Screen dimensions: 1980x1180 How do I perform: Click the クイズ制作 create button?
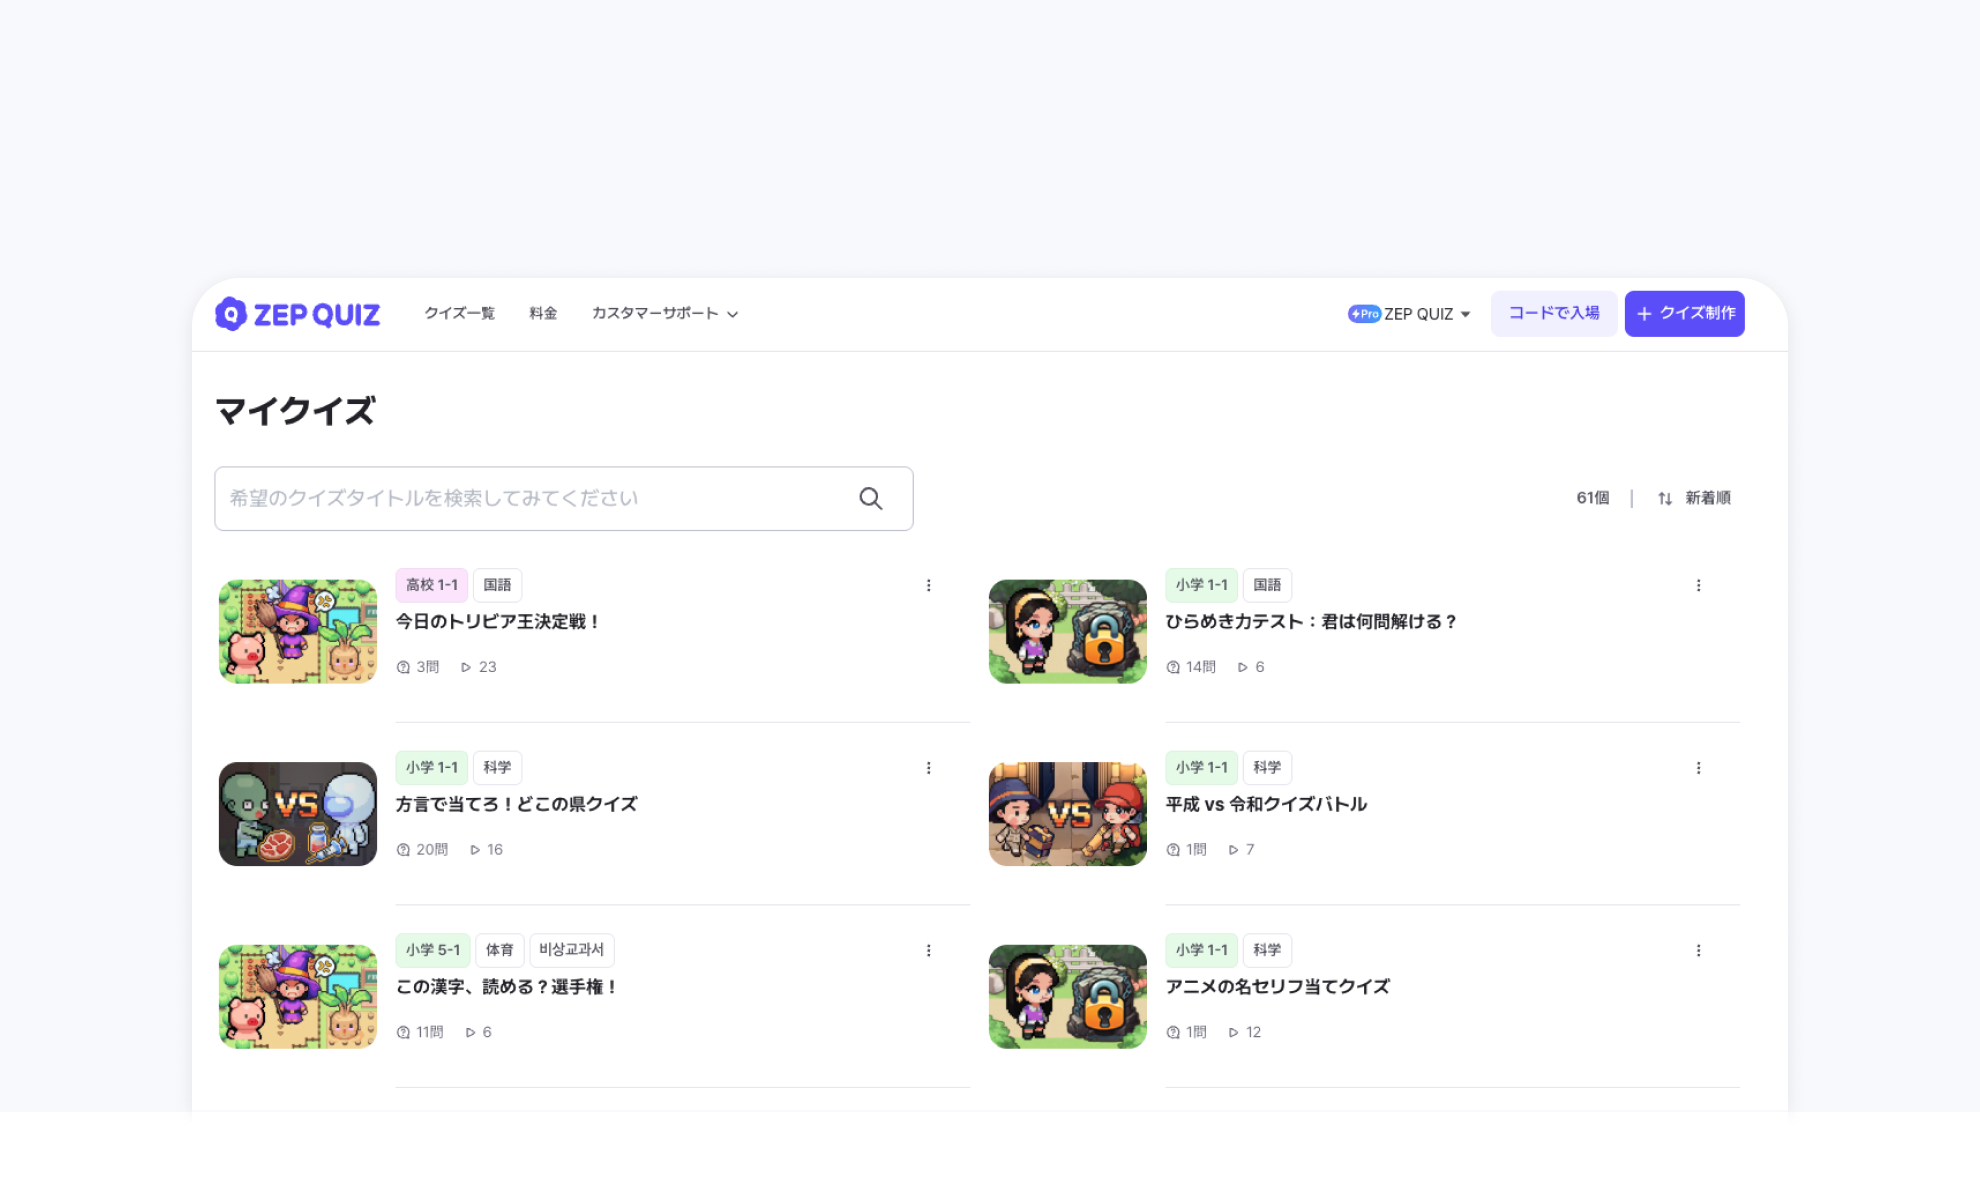[1684, 313]
